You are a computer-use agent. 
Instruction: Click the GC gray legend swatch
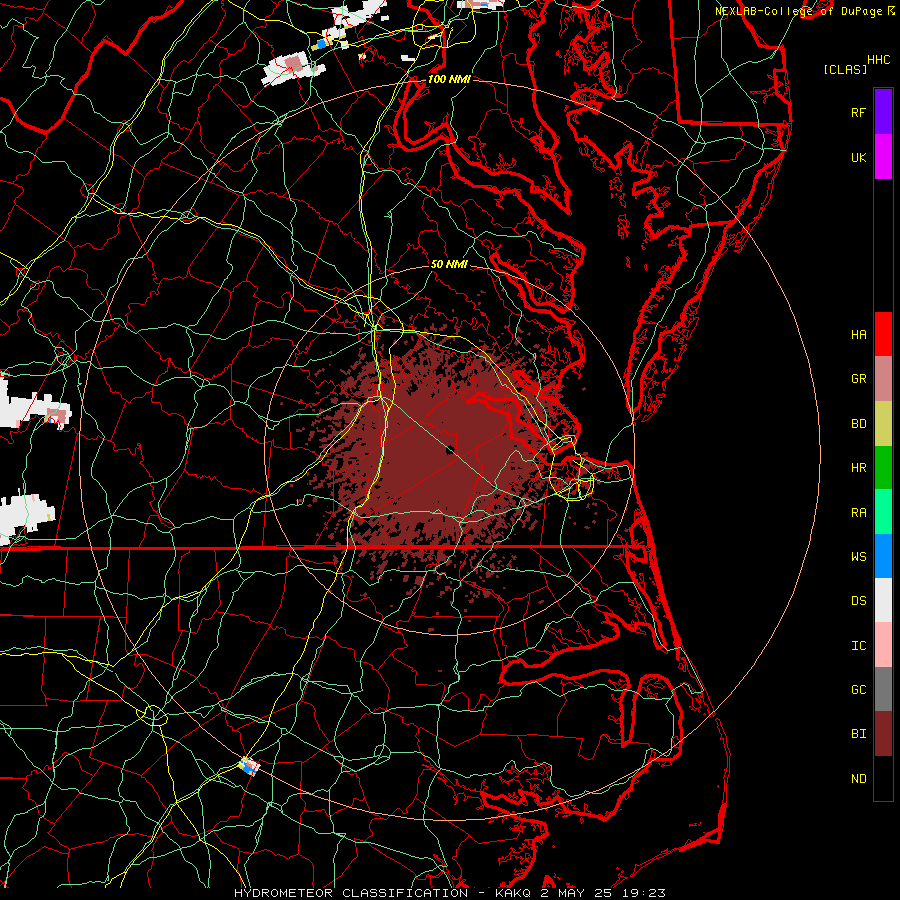[x=883, y=689]
